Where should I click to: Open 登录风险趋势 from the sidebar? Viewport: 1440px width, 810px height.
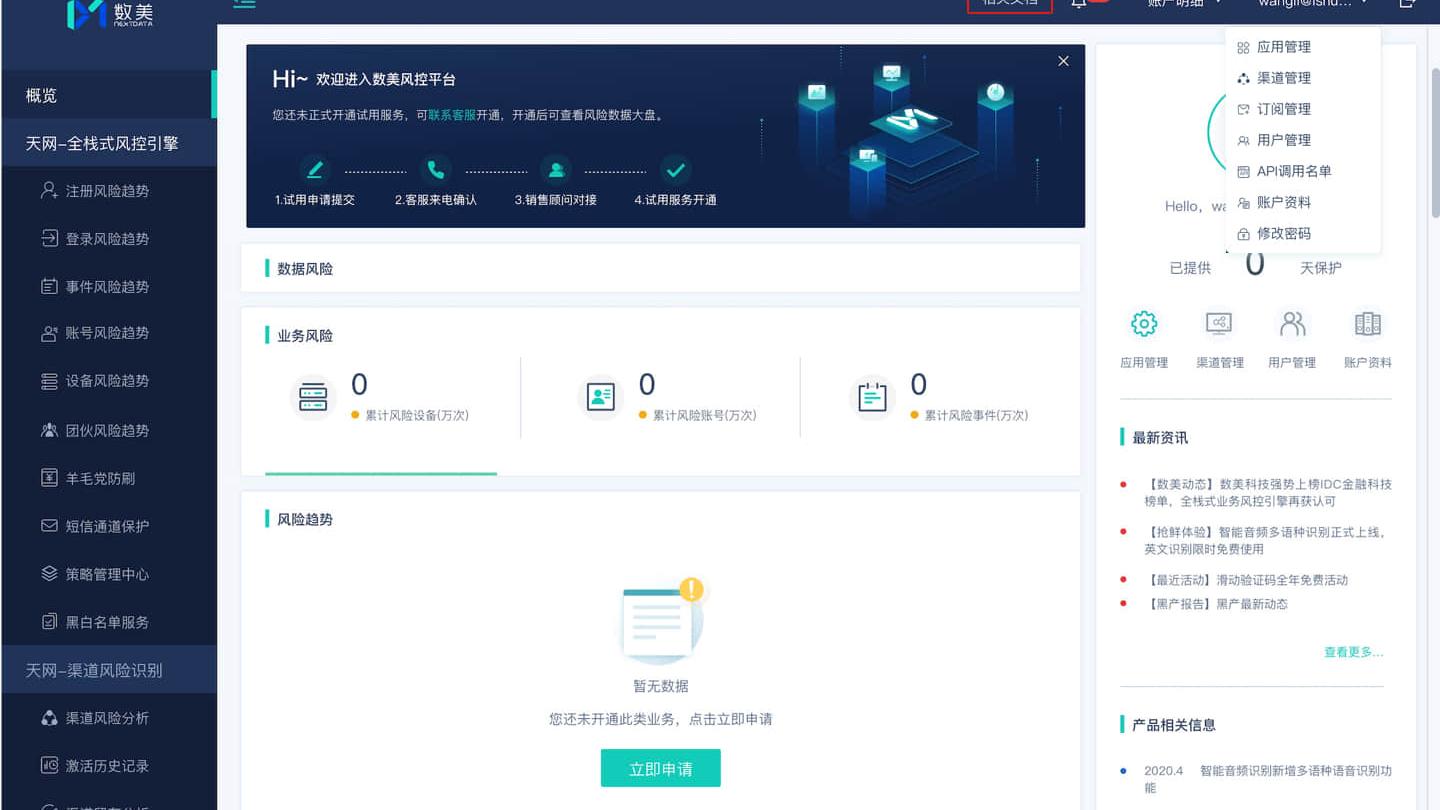pos(107,238)
